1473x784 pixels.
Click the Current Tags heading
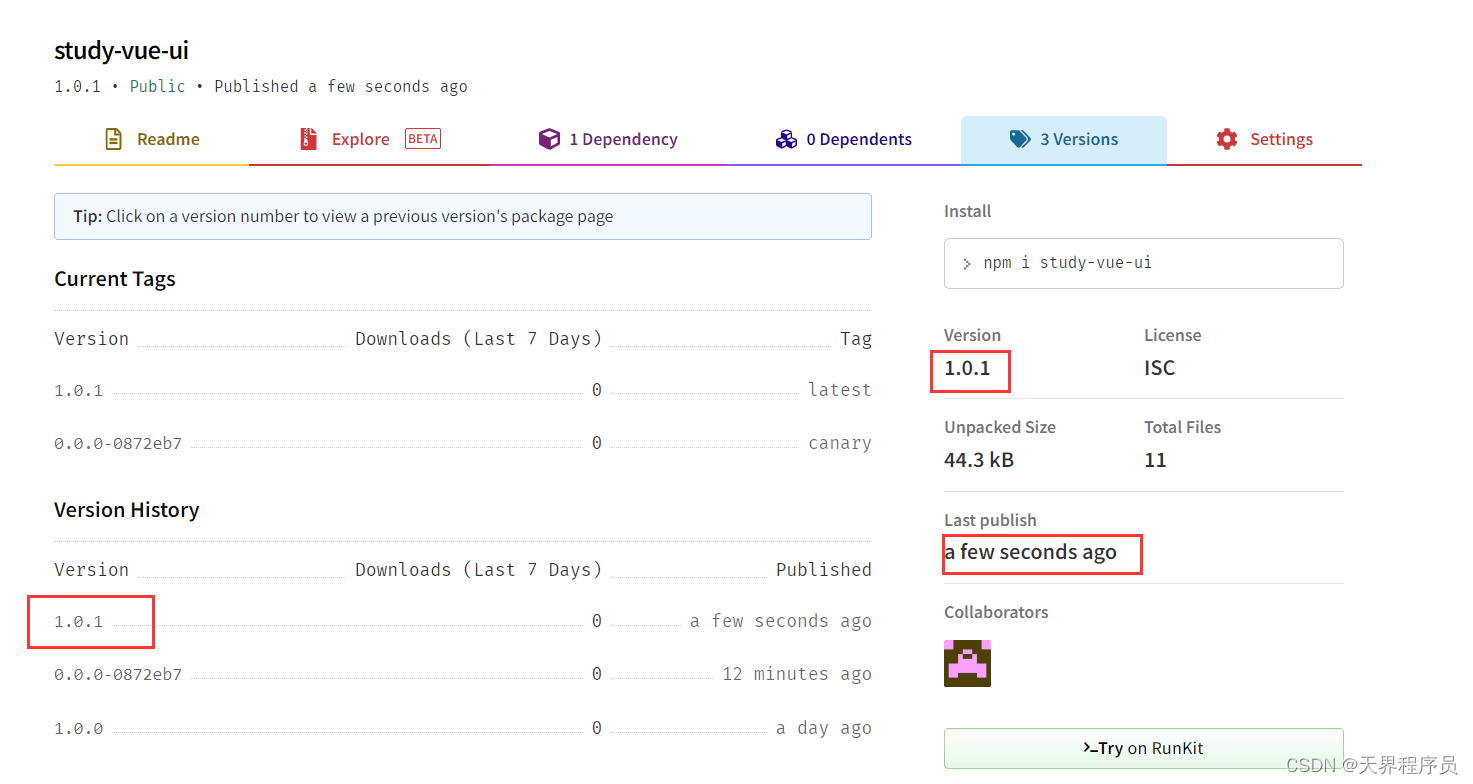tap(115, 279)
